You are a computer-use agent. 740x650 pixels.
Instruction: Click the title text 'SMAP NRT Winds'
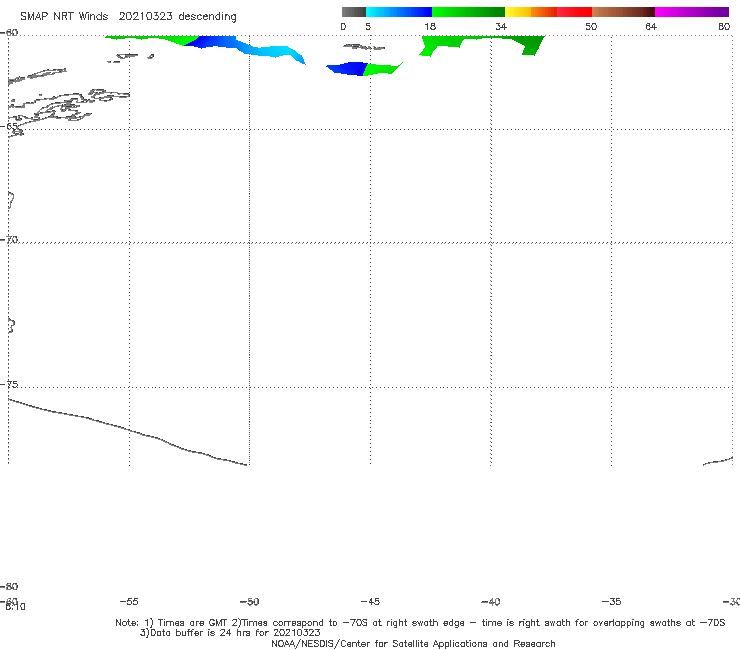pos(64,16)
